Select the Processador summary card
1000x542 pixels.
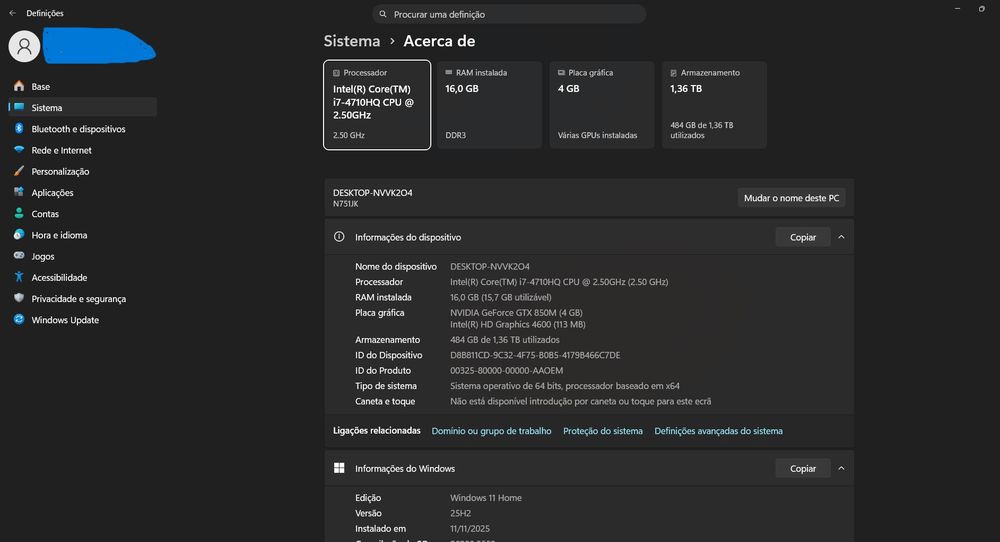[377, 105]
